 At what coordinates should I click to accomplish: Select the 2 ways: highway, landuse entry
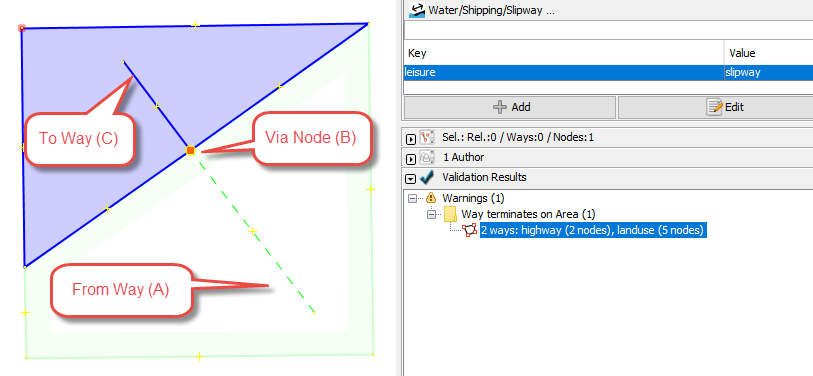(x=592, y=230)
